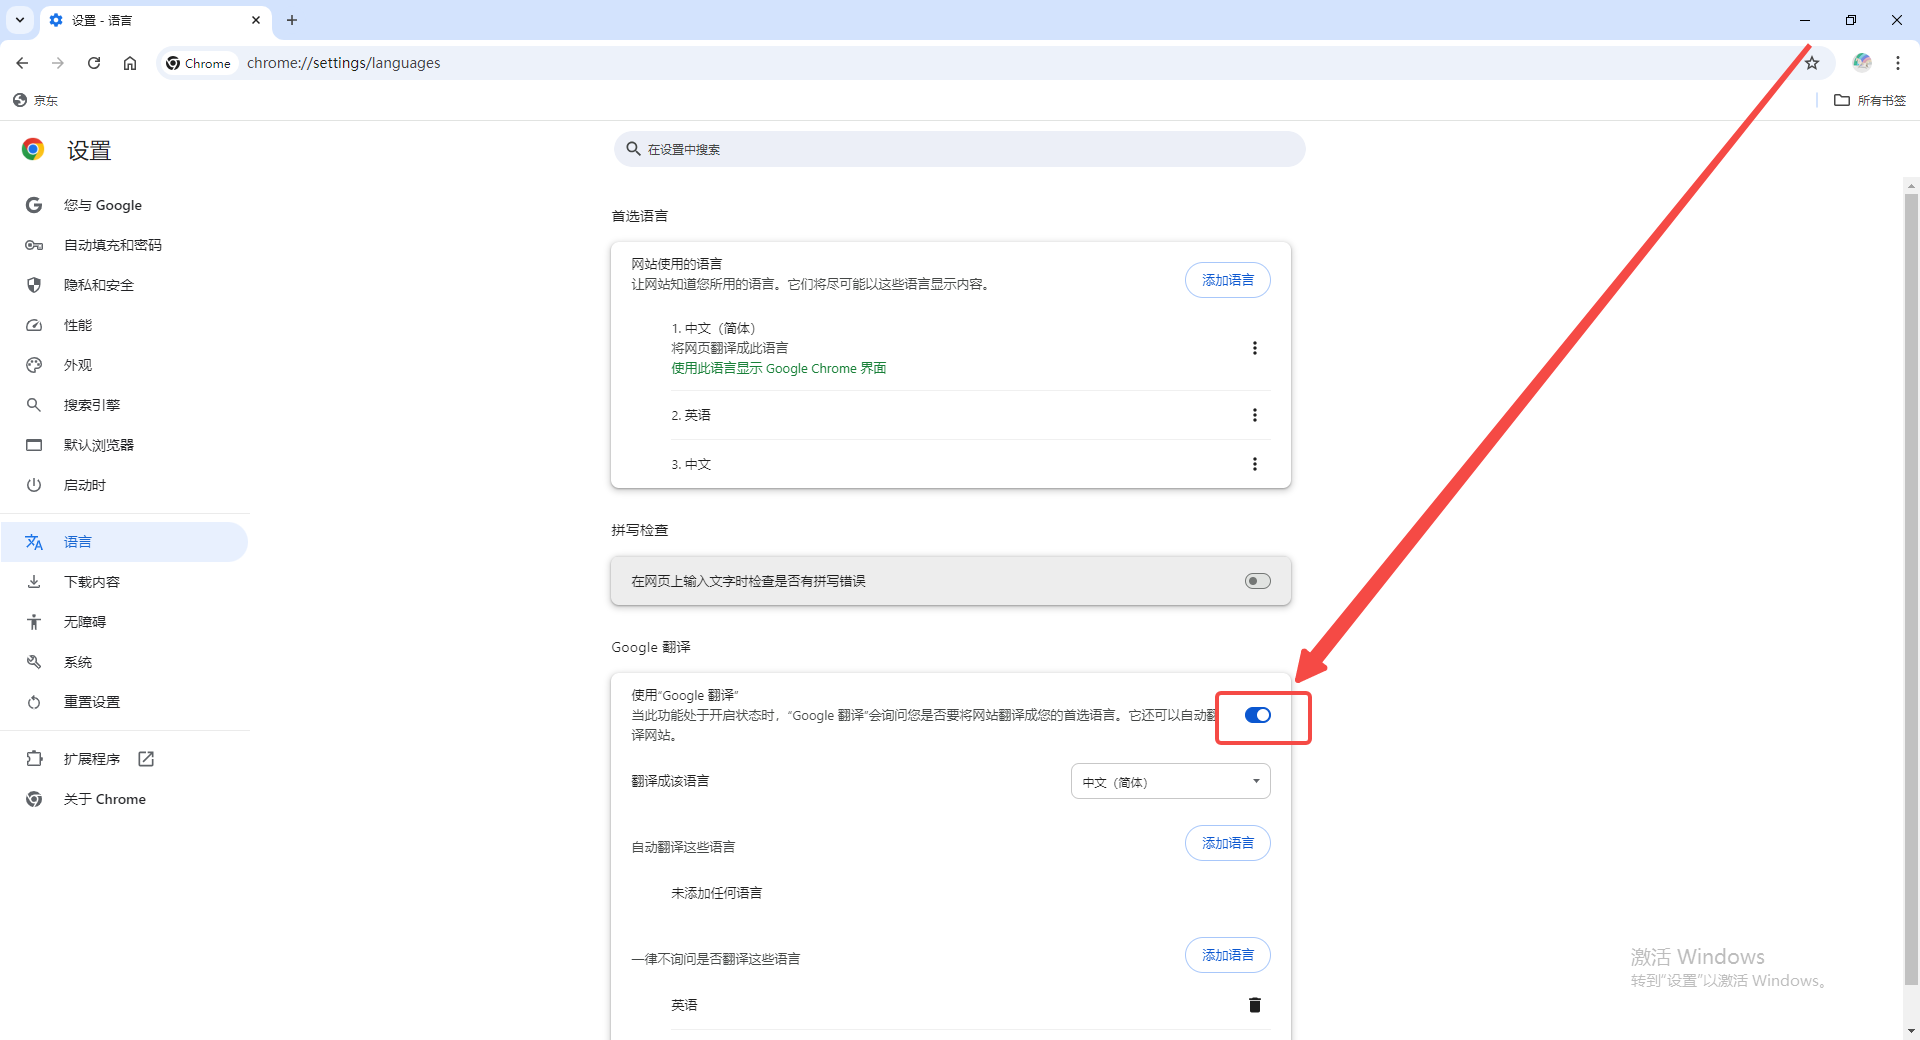Viewport: 1920px width, 1040px height.
Task: Click the scrollbar up arrow
Action: (x=1911, y=185)
